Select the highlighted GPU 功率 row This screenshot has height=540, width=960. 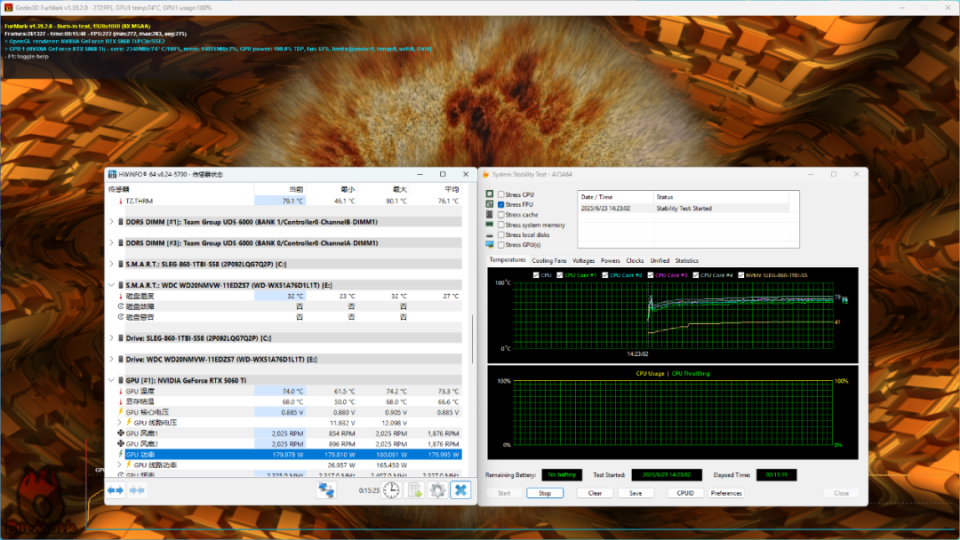(293, 455)
